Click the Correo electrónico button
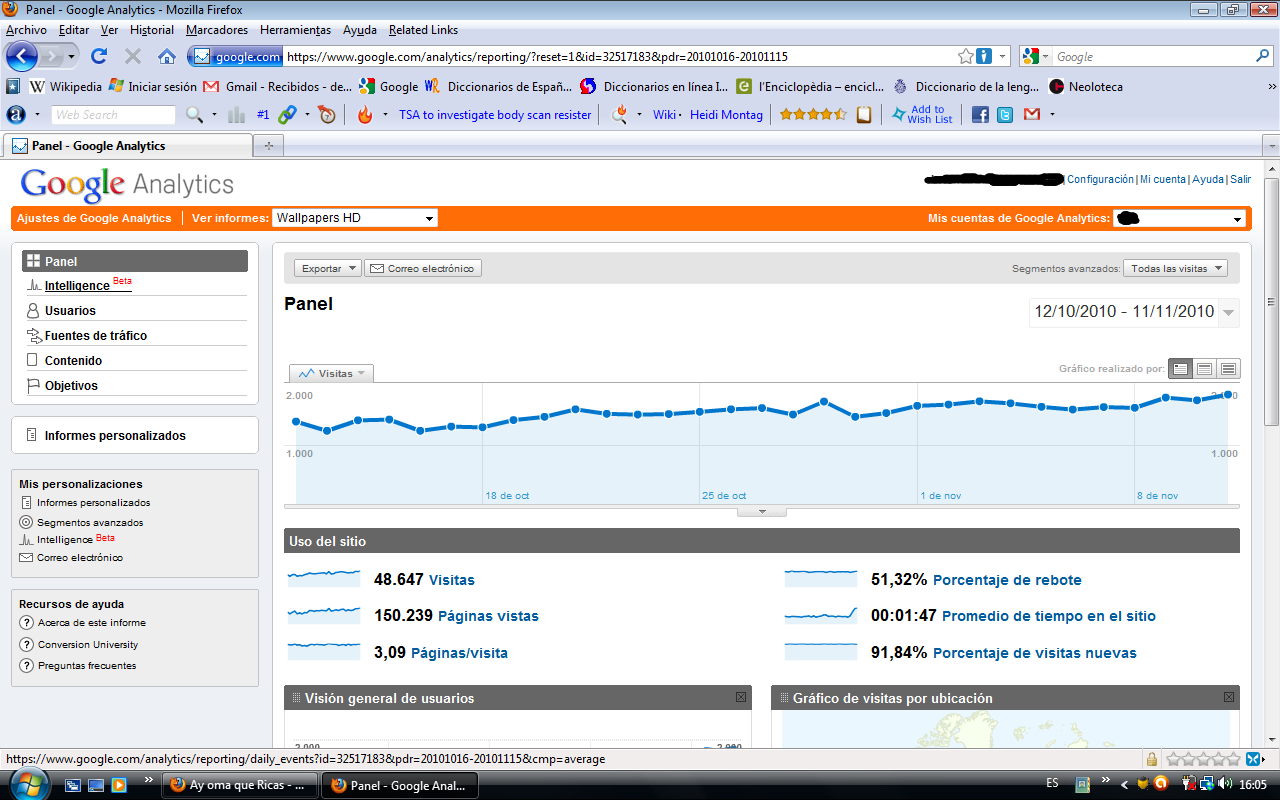 pyautogui.click(x=423, y=268)
